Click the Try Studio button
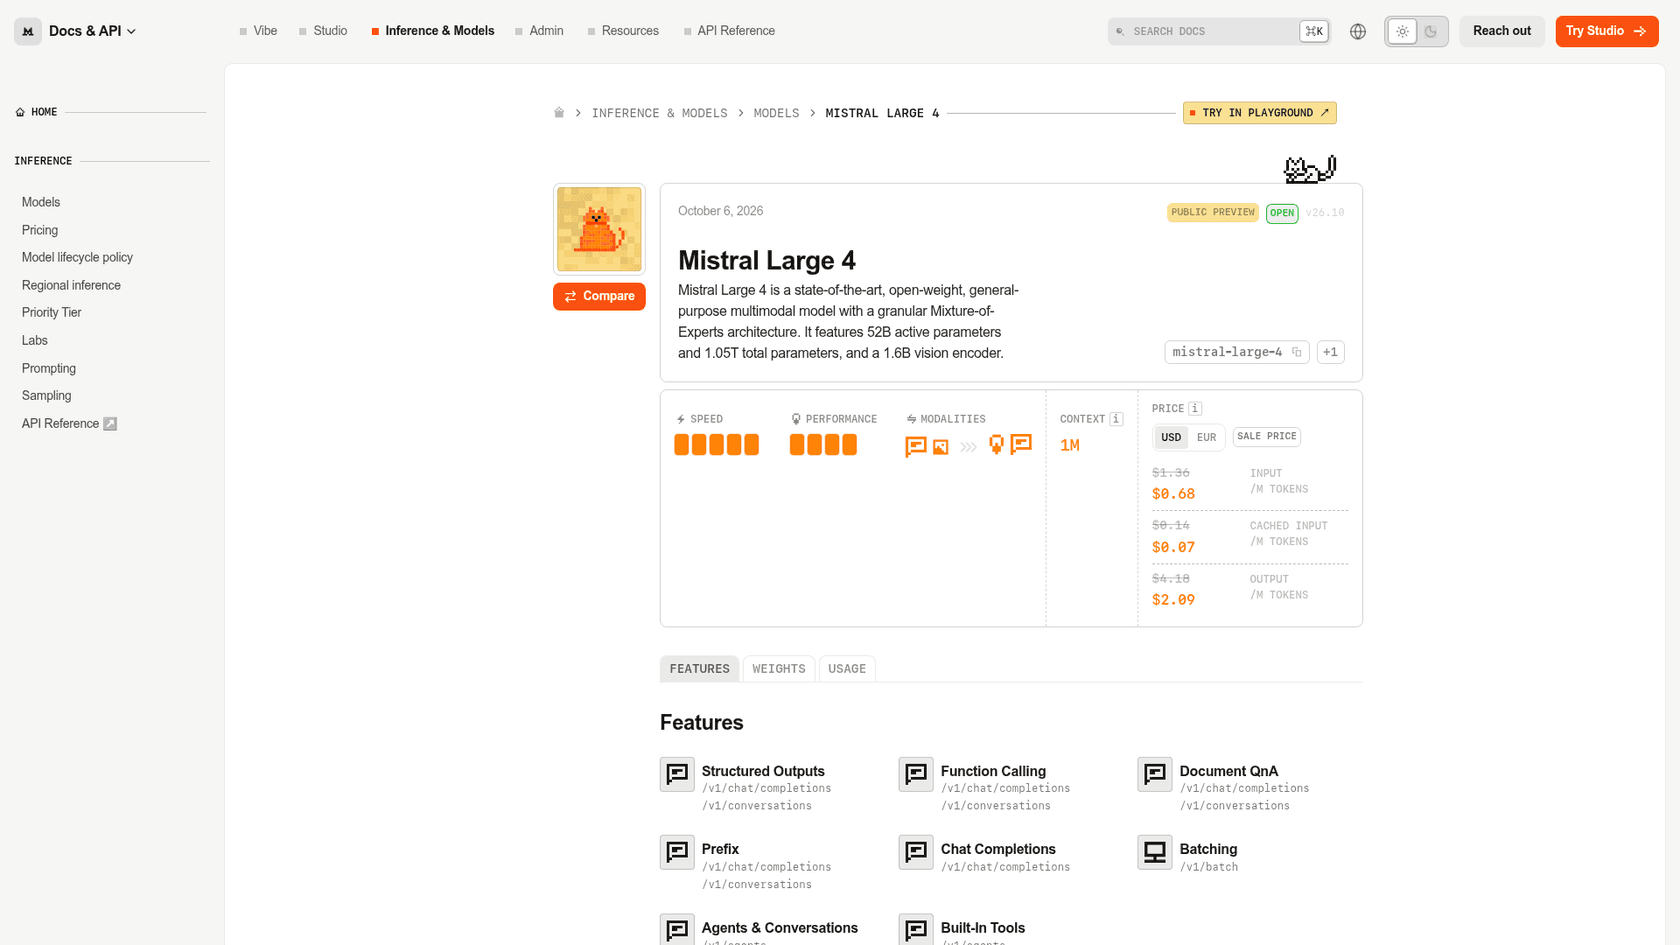This screenshot has width=1680, height=945. coord(1606,31)
